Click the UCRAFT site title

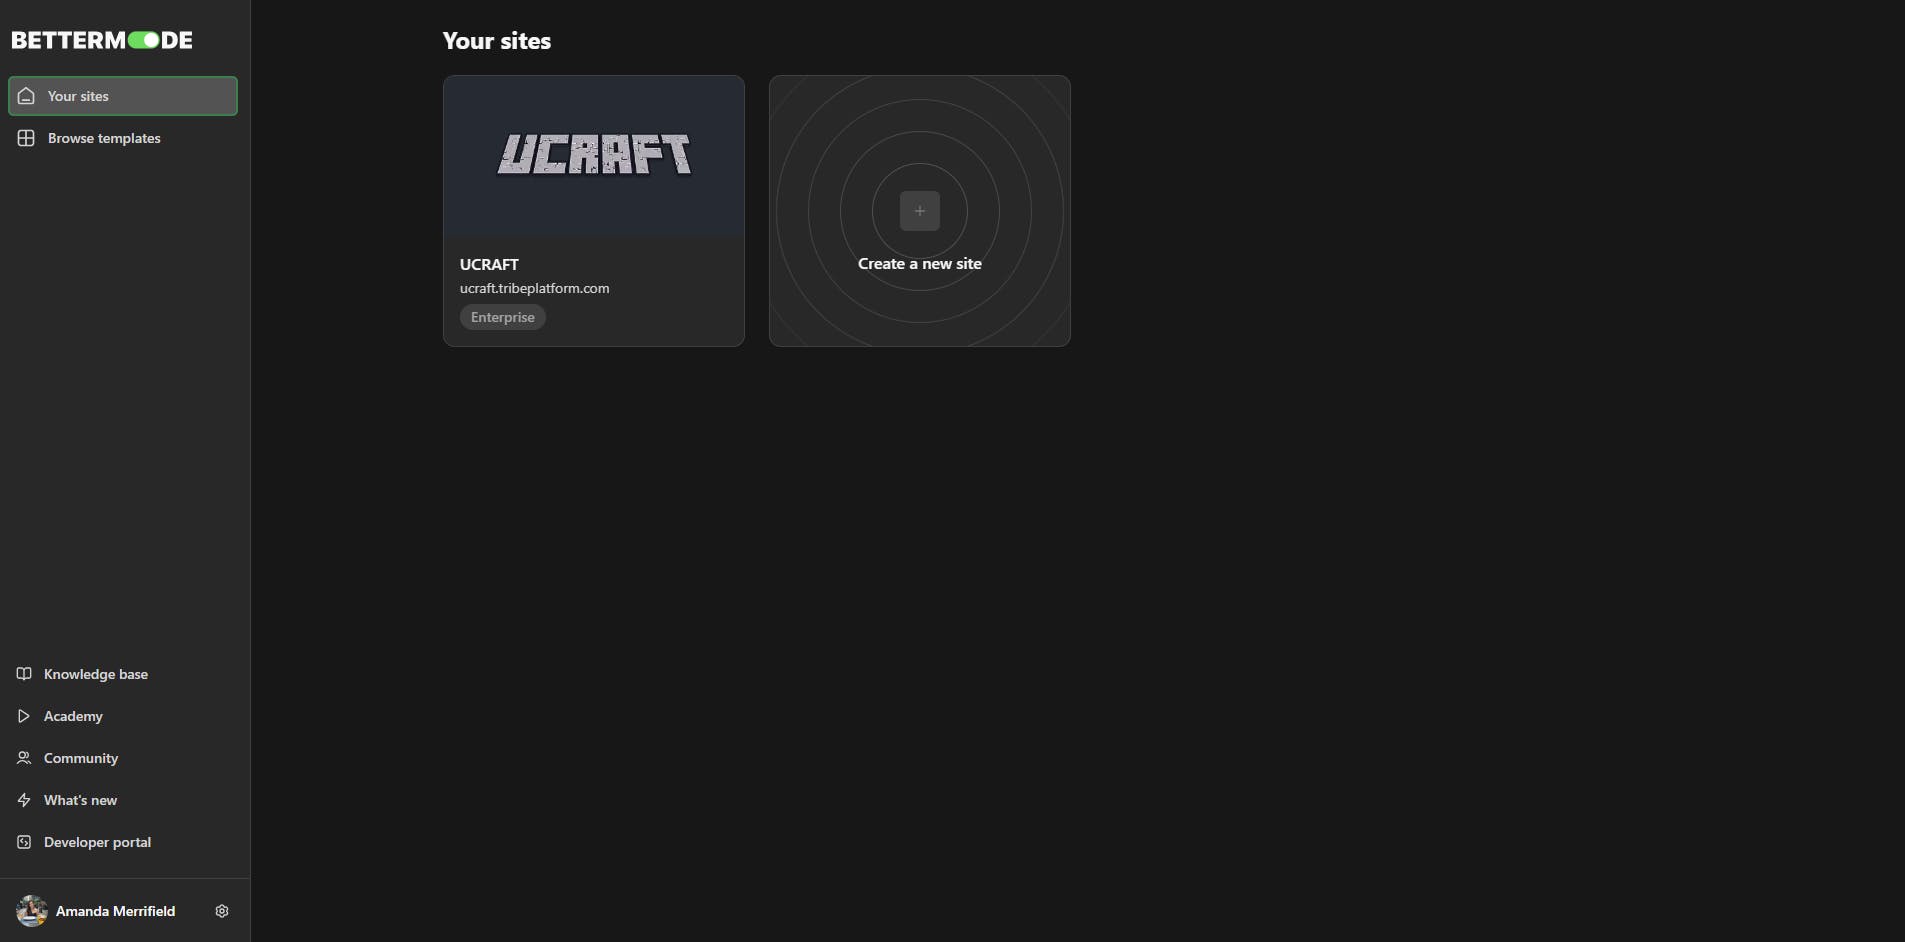(x=489, y=264)
